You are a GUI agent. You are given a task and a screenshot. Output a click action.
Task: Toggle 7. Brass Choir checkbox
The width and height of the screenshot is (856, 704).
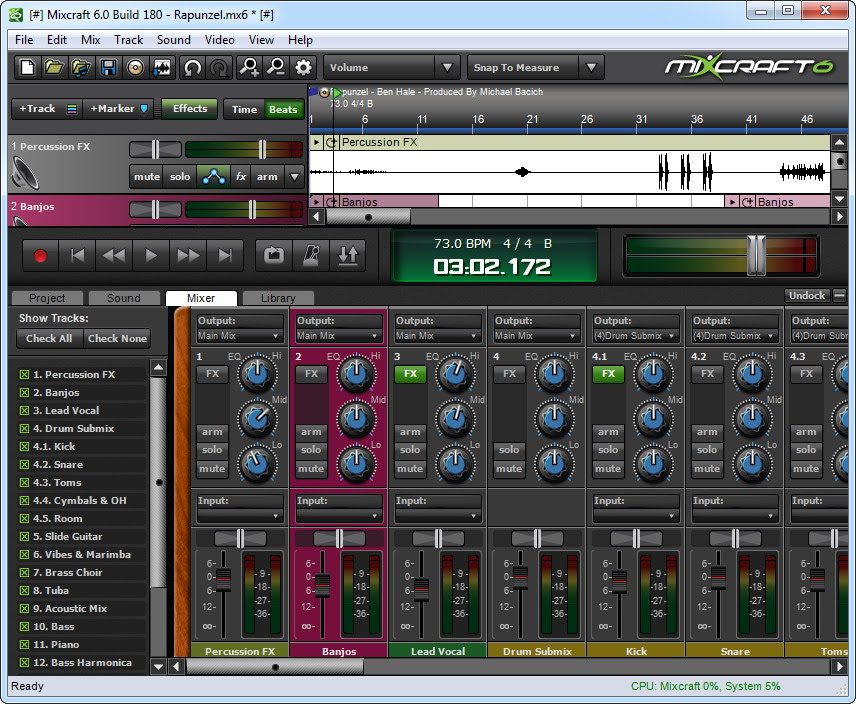point(24,572)
